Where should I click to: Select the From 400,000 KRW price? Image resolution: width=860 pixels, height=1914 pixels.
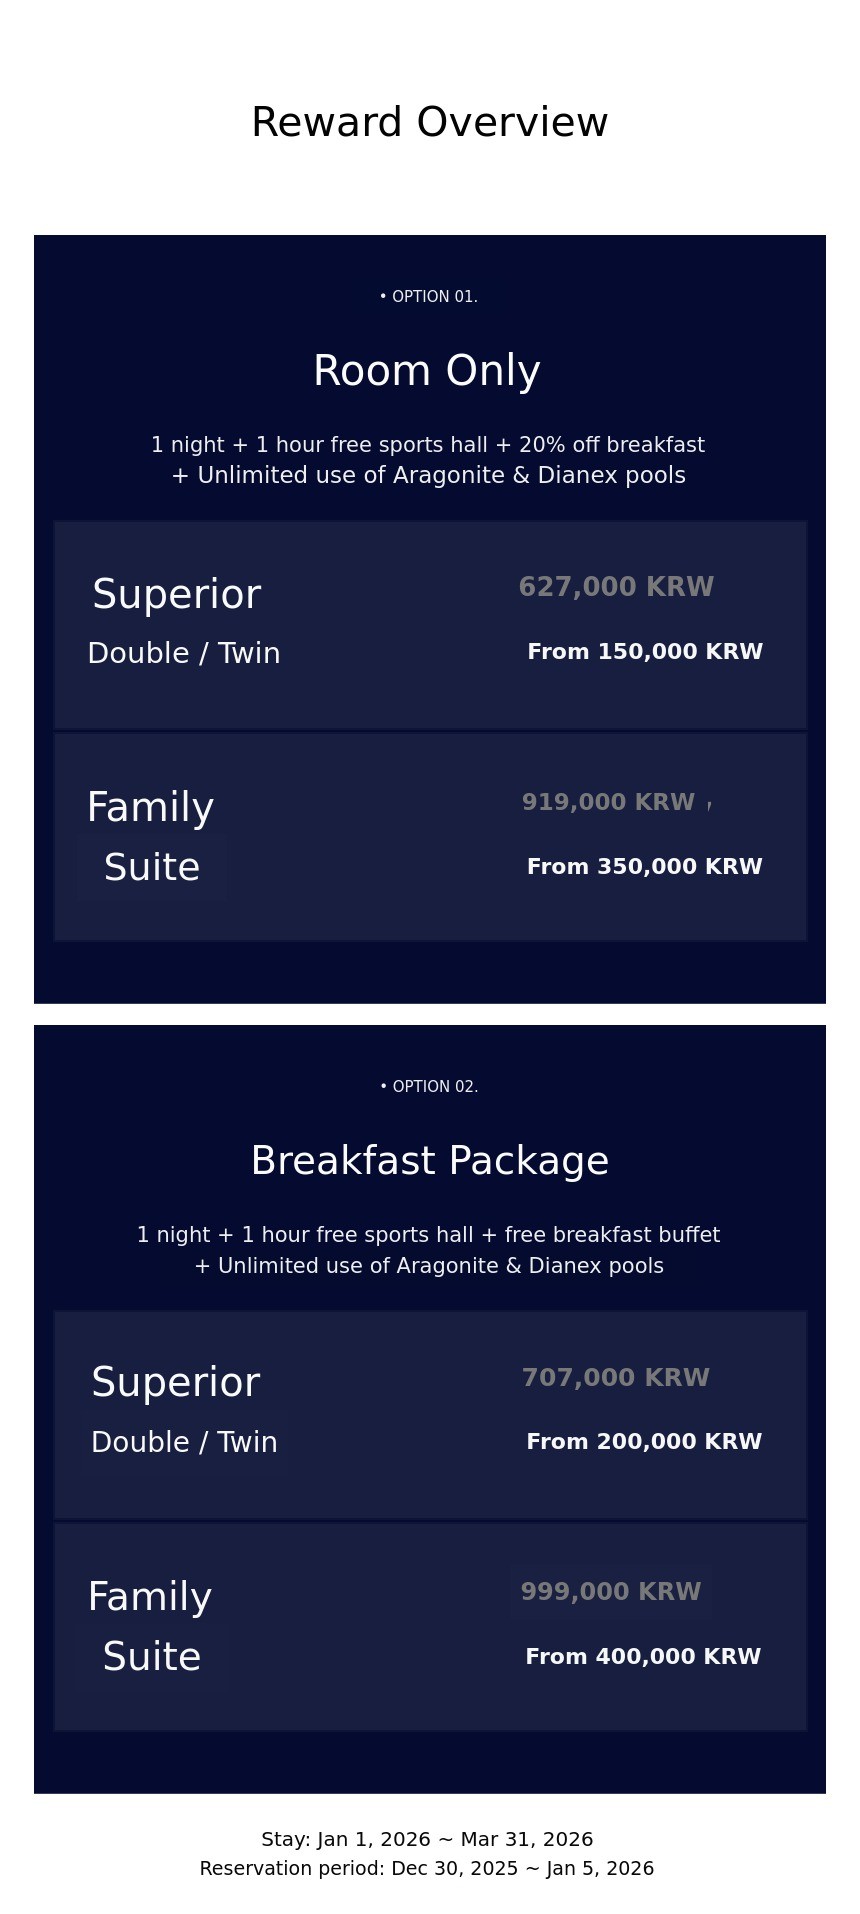643,1657
